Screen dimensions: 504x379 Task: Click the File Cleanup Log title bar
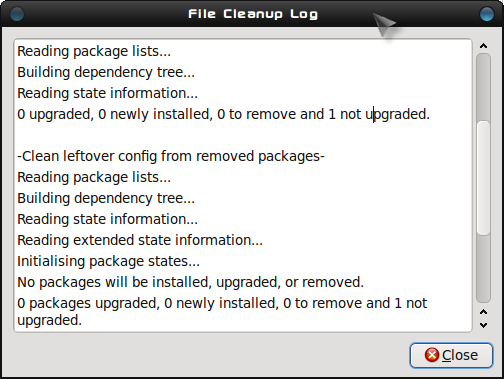(253, 14)
